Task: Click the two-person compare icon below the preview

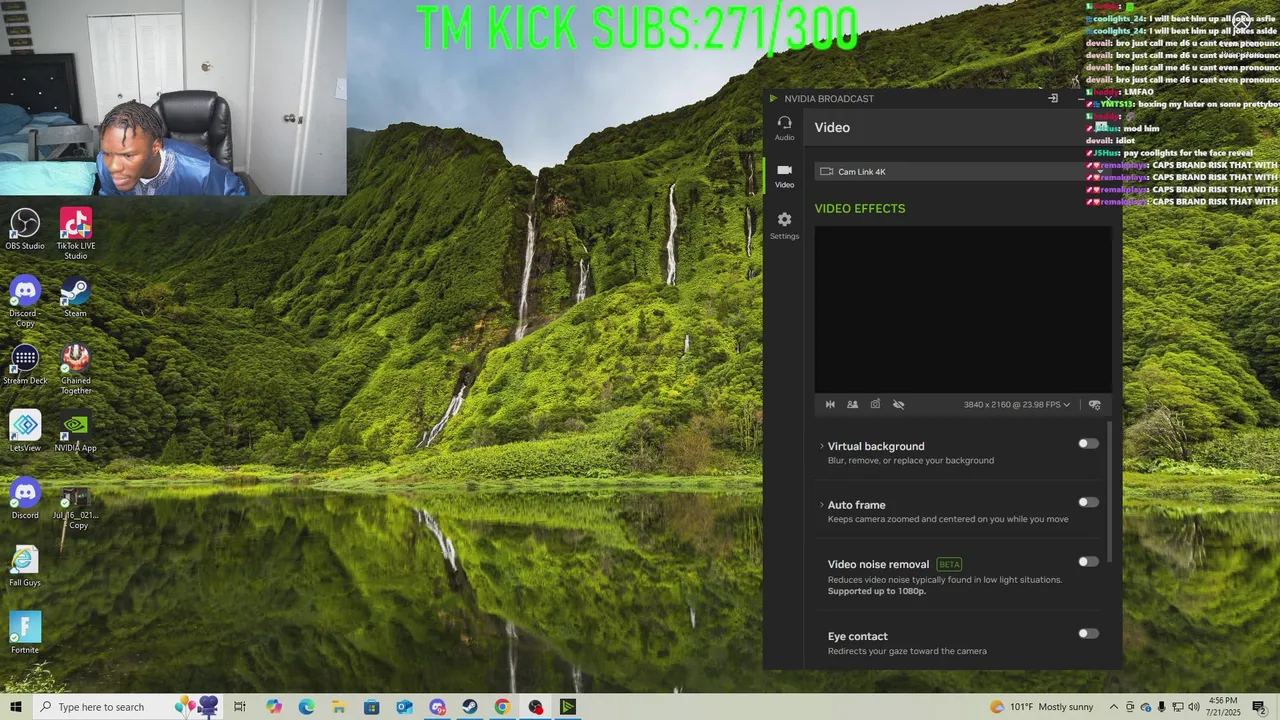Action: pos(852,405)
